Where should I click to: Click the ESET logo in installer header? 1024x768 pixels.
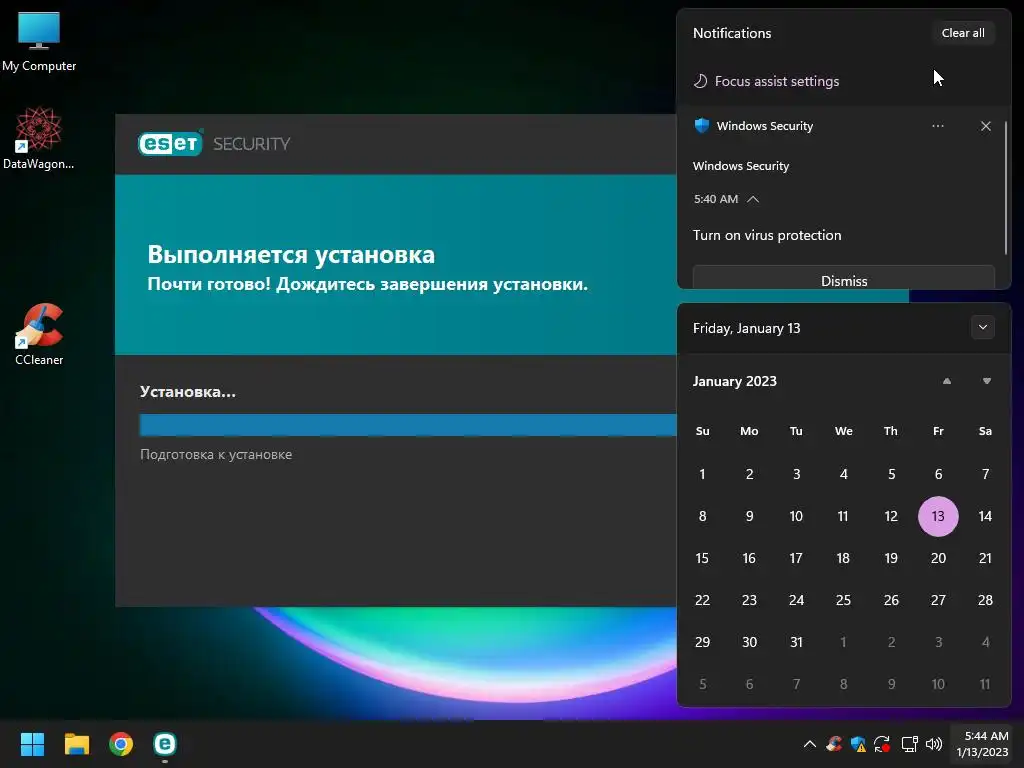tap(170, 144)
